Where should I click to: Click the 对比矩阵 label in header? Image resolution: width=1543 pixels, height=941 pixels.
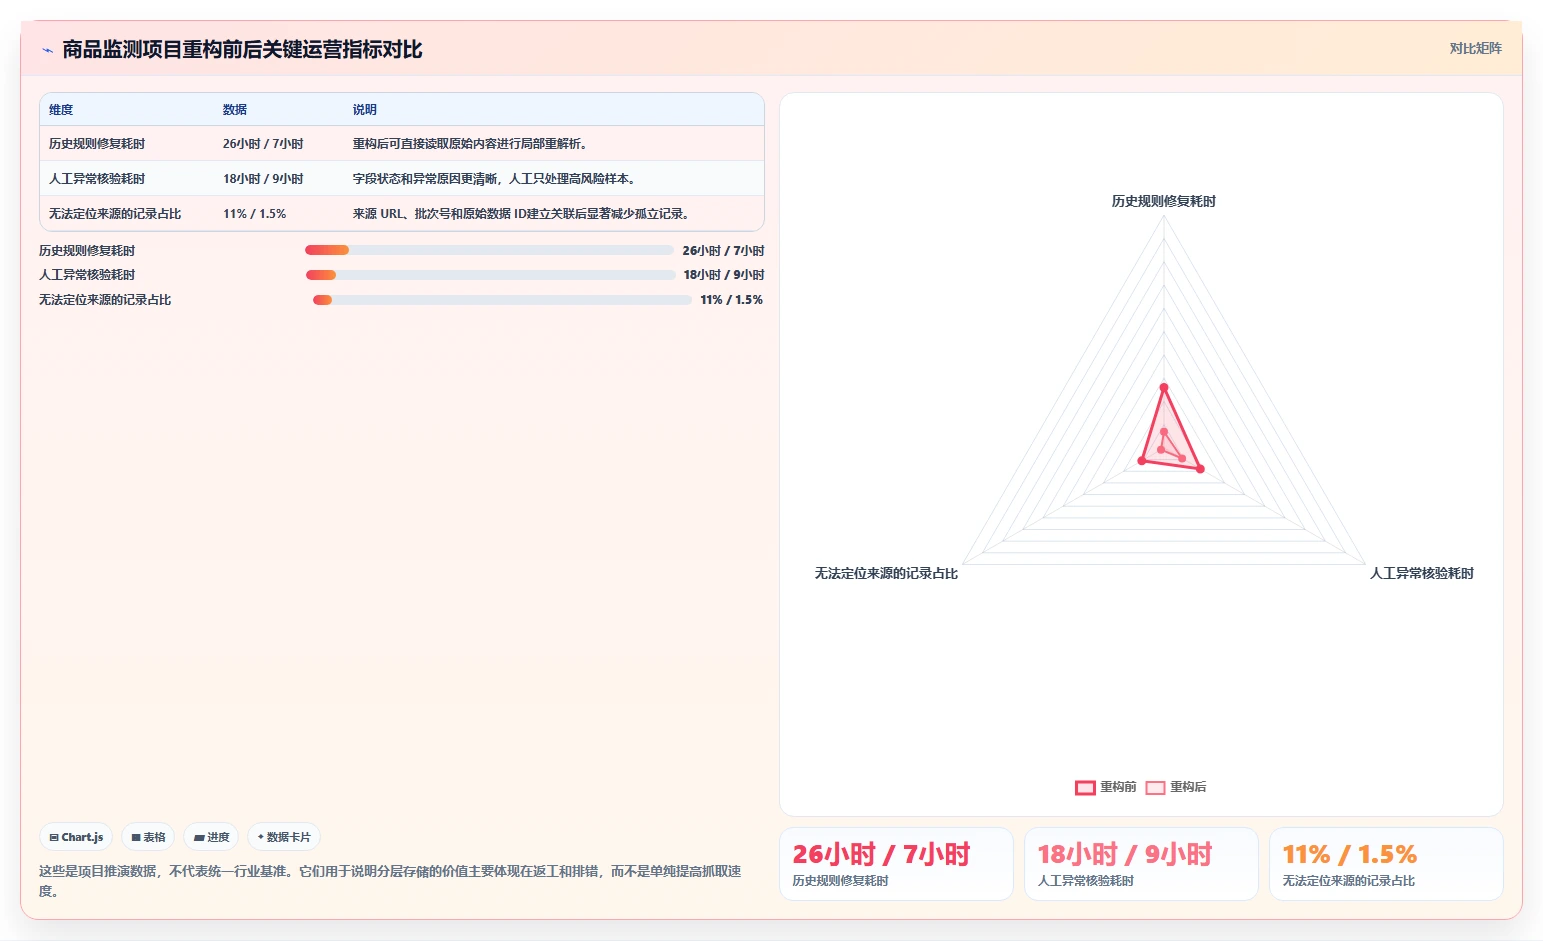click(1475, 48)
